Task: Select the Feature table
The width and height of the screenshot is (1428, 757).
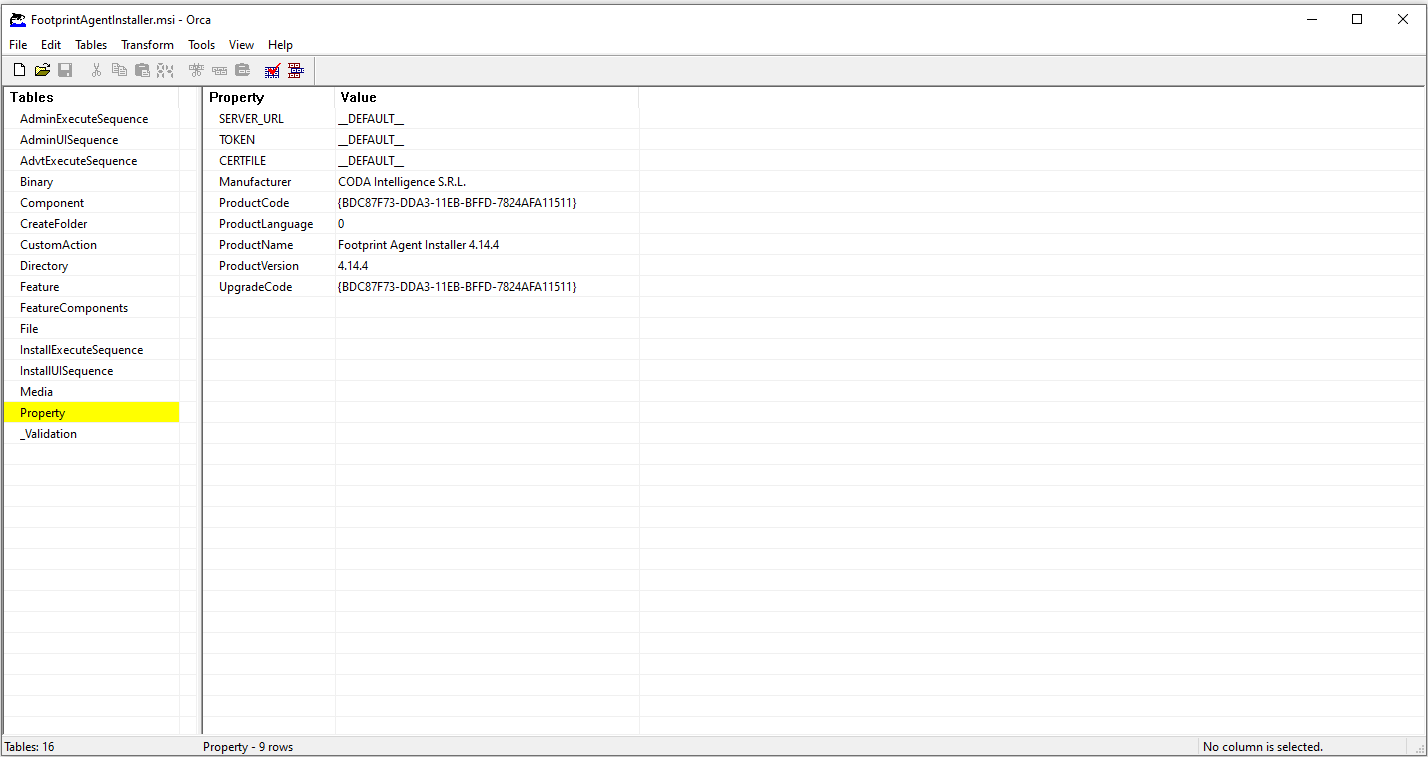Action: (x=92, y=287)
